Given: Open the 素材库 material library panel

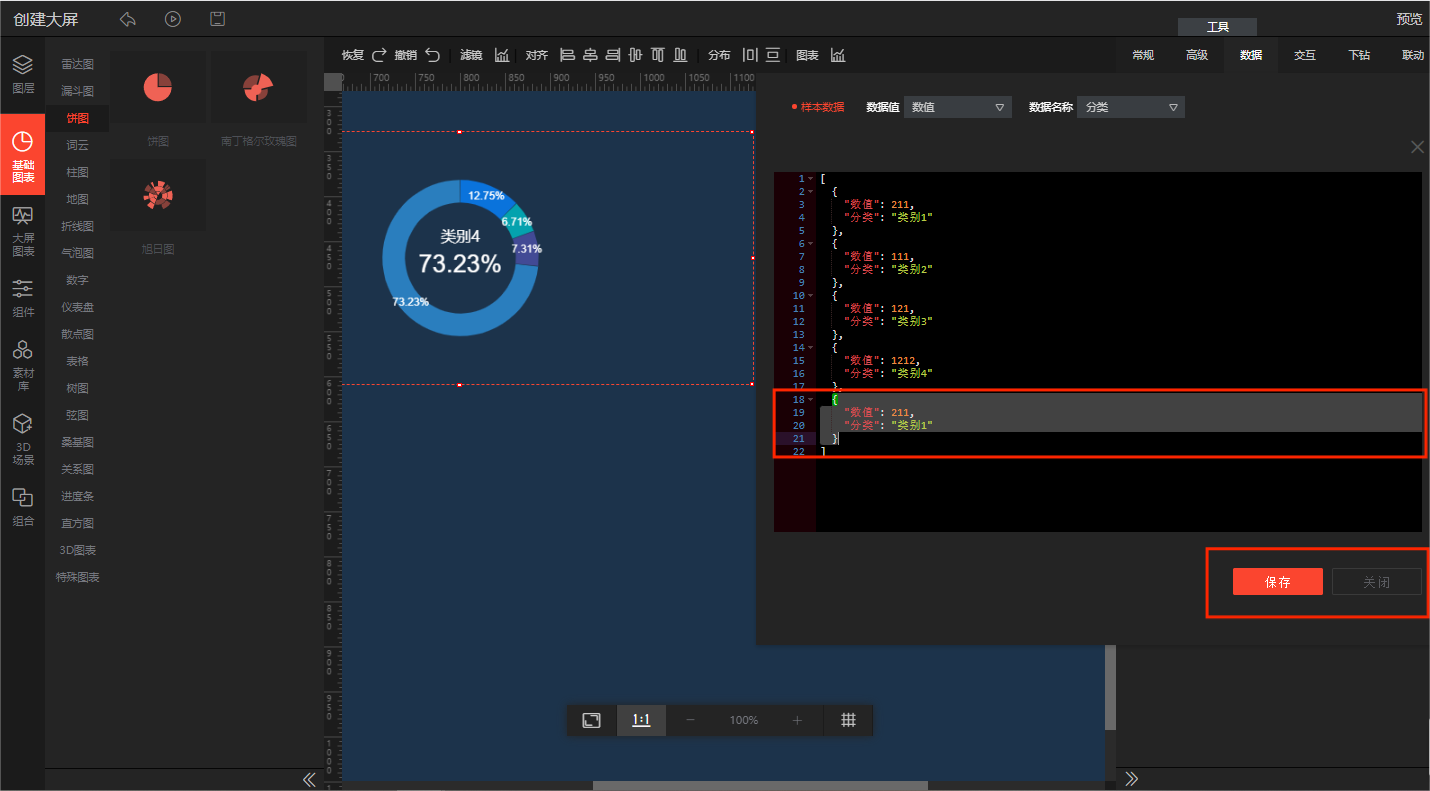Looking at the screenshot, I should [x=23, y=365].
